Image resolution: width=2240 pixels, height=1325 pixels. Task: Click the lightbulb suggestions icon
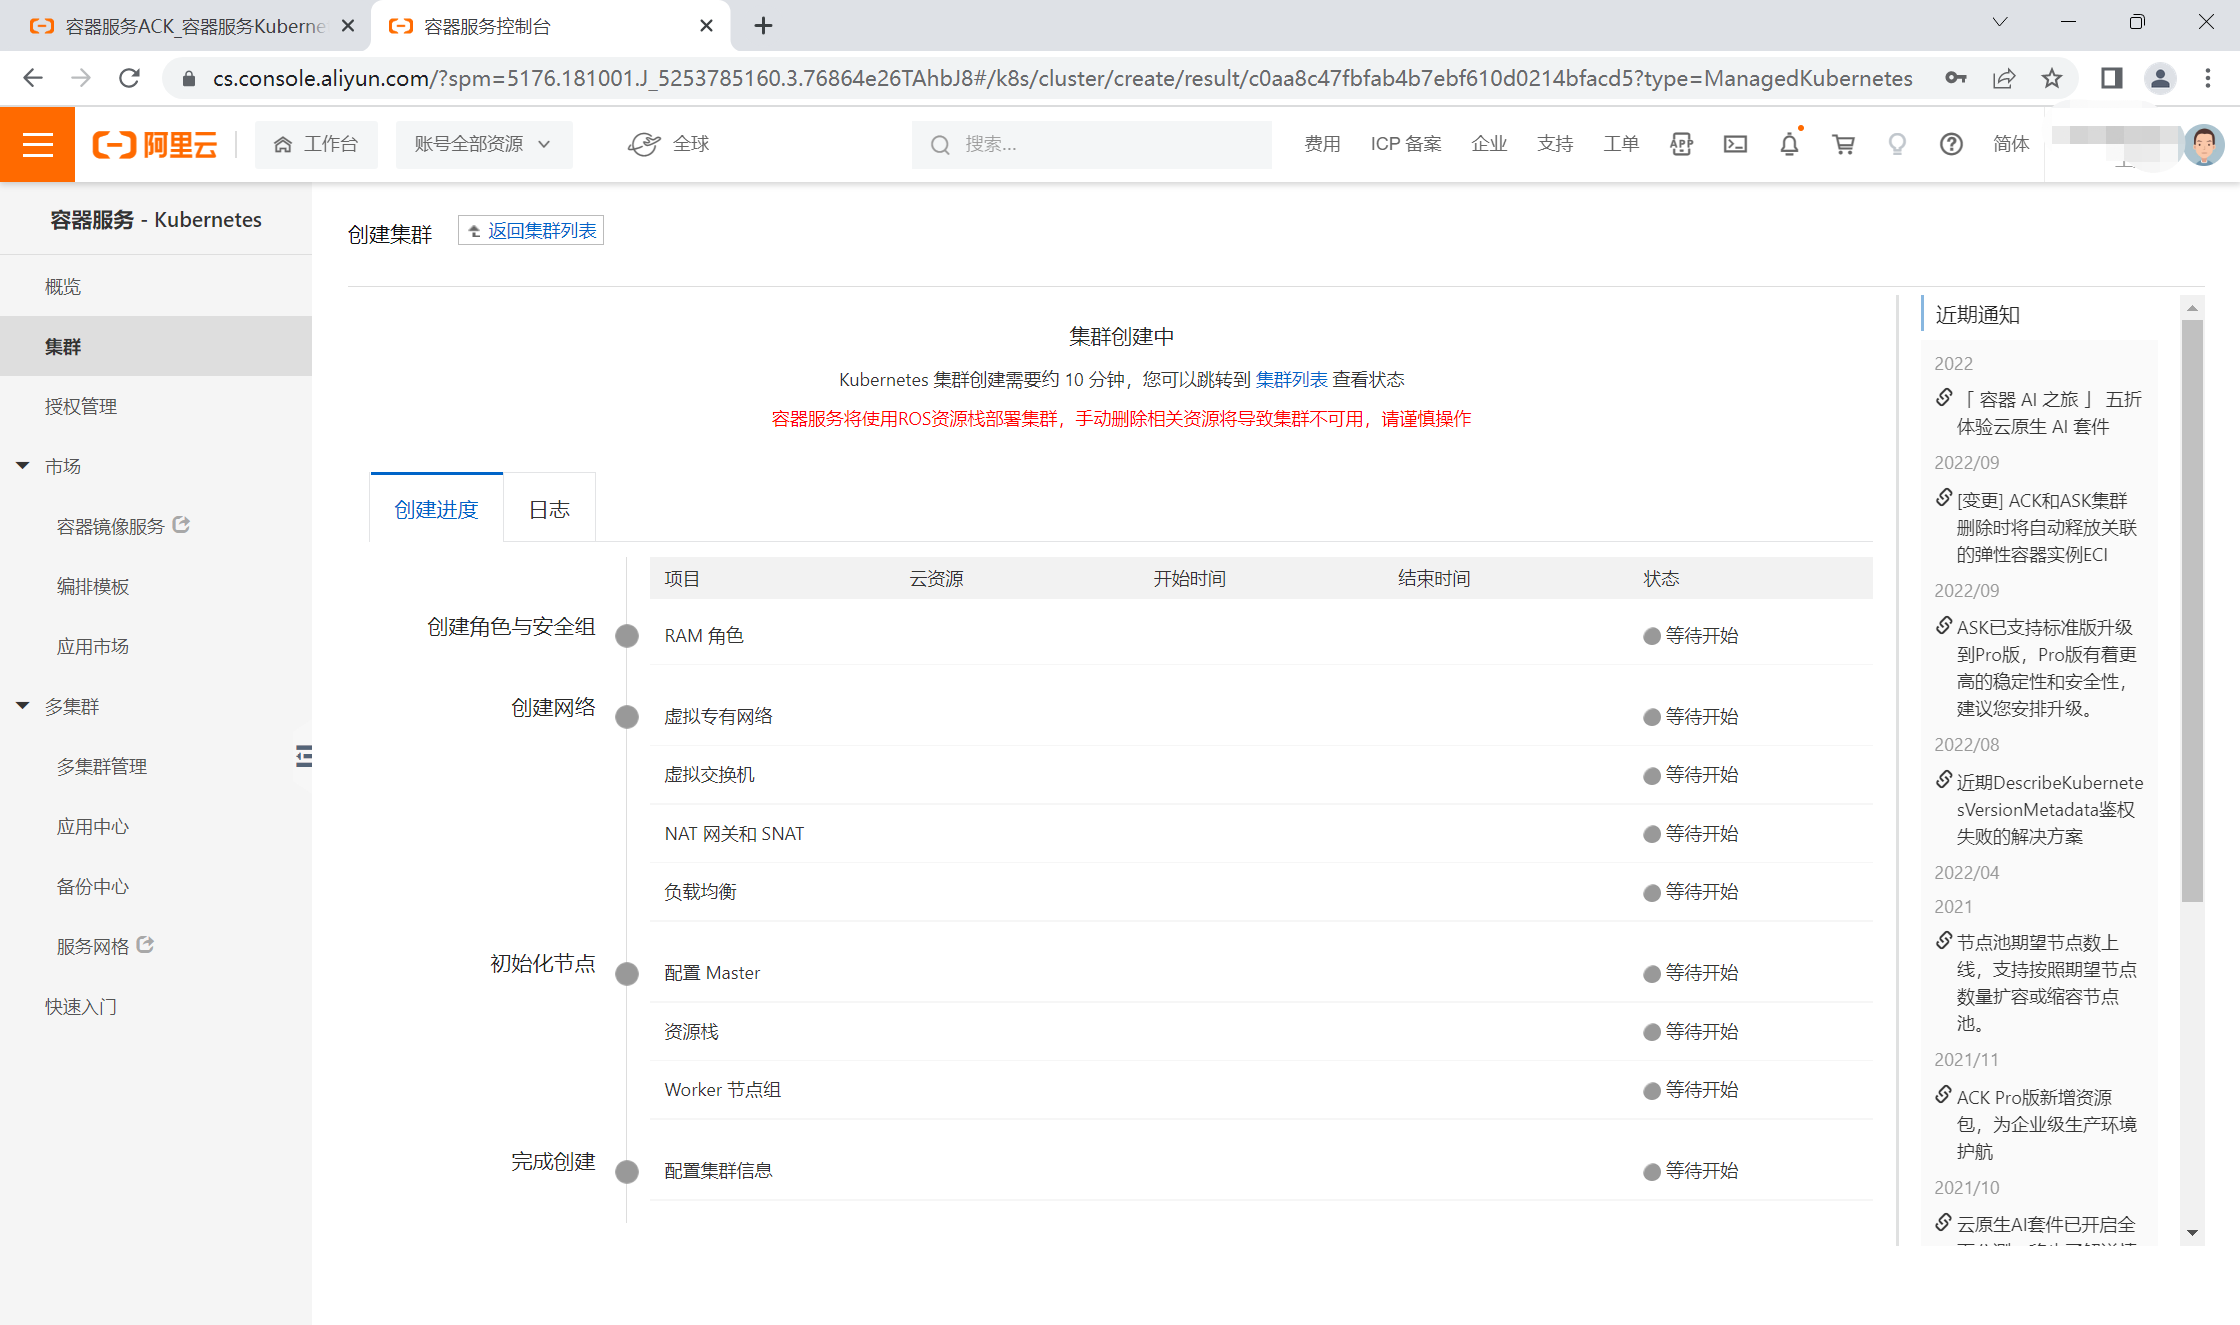pos(1897,144)
